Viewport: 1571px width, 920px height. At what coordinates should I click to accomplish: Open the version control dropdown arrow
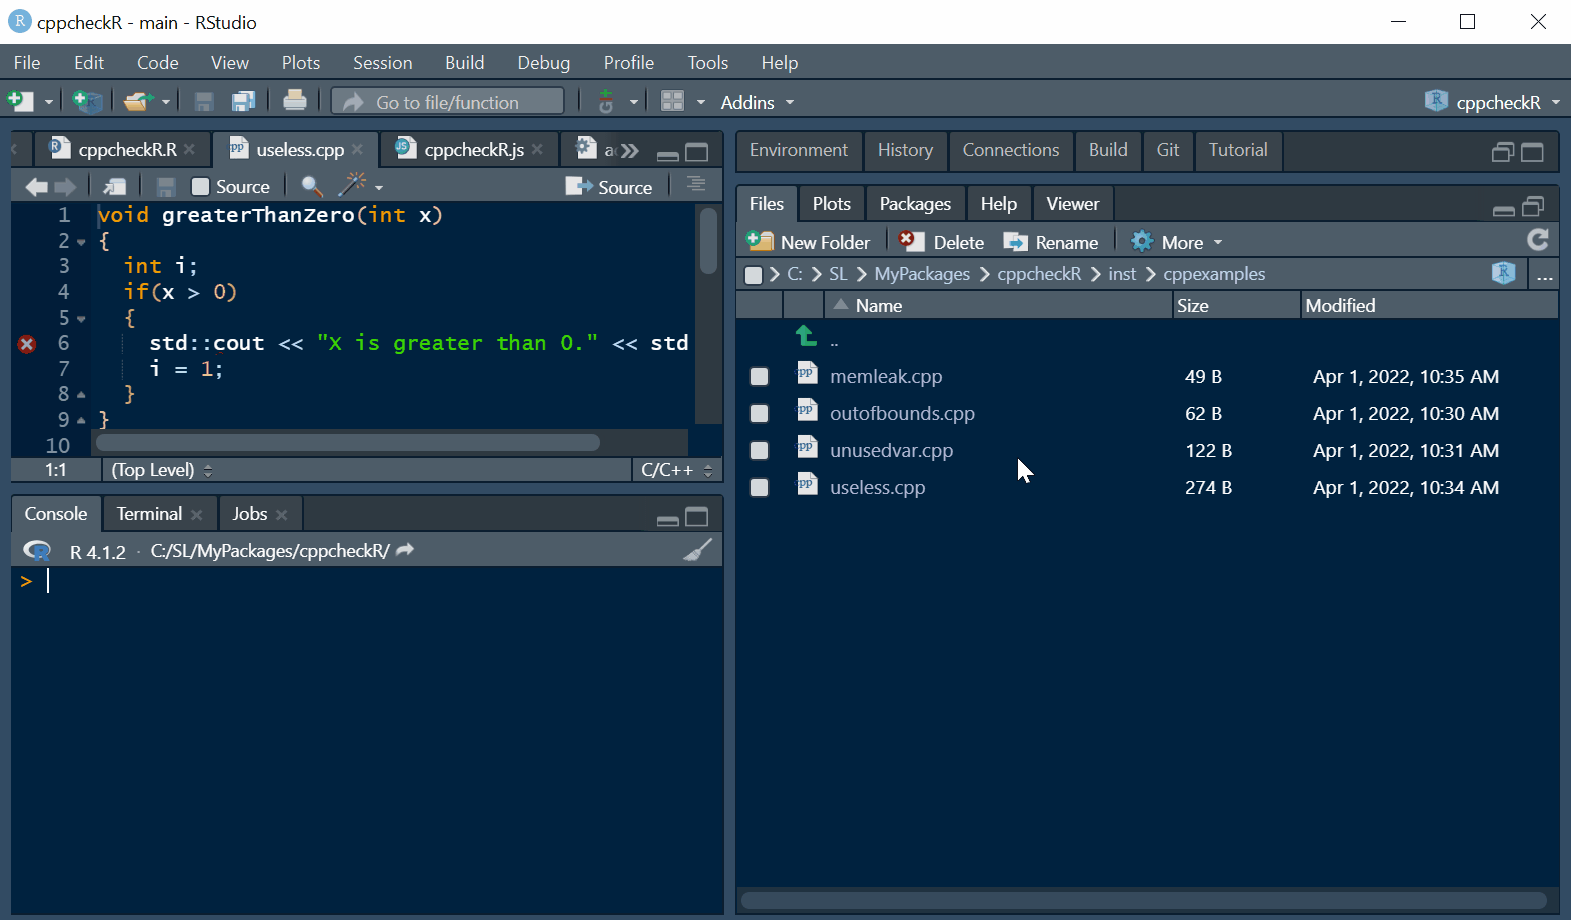coord(633,103)
